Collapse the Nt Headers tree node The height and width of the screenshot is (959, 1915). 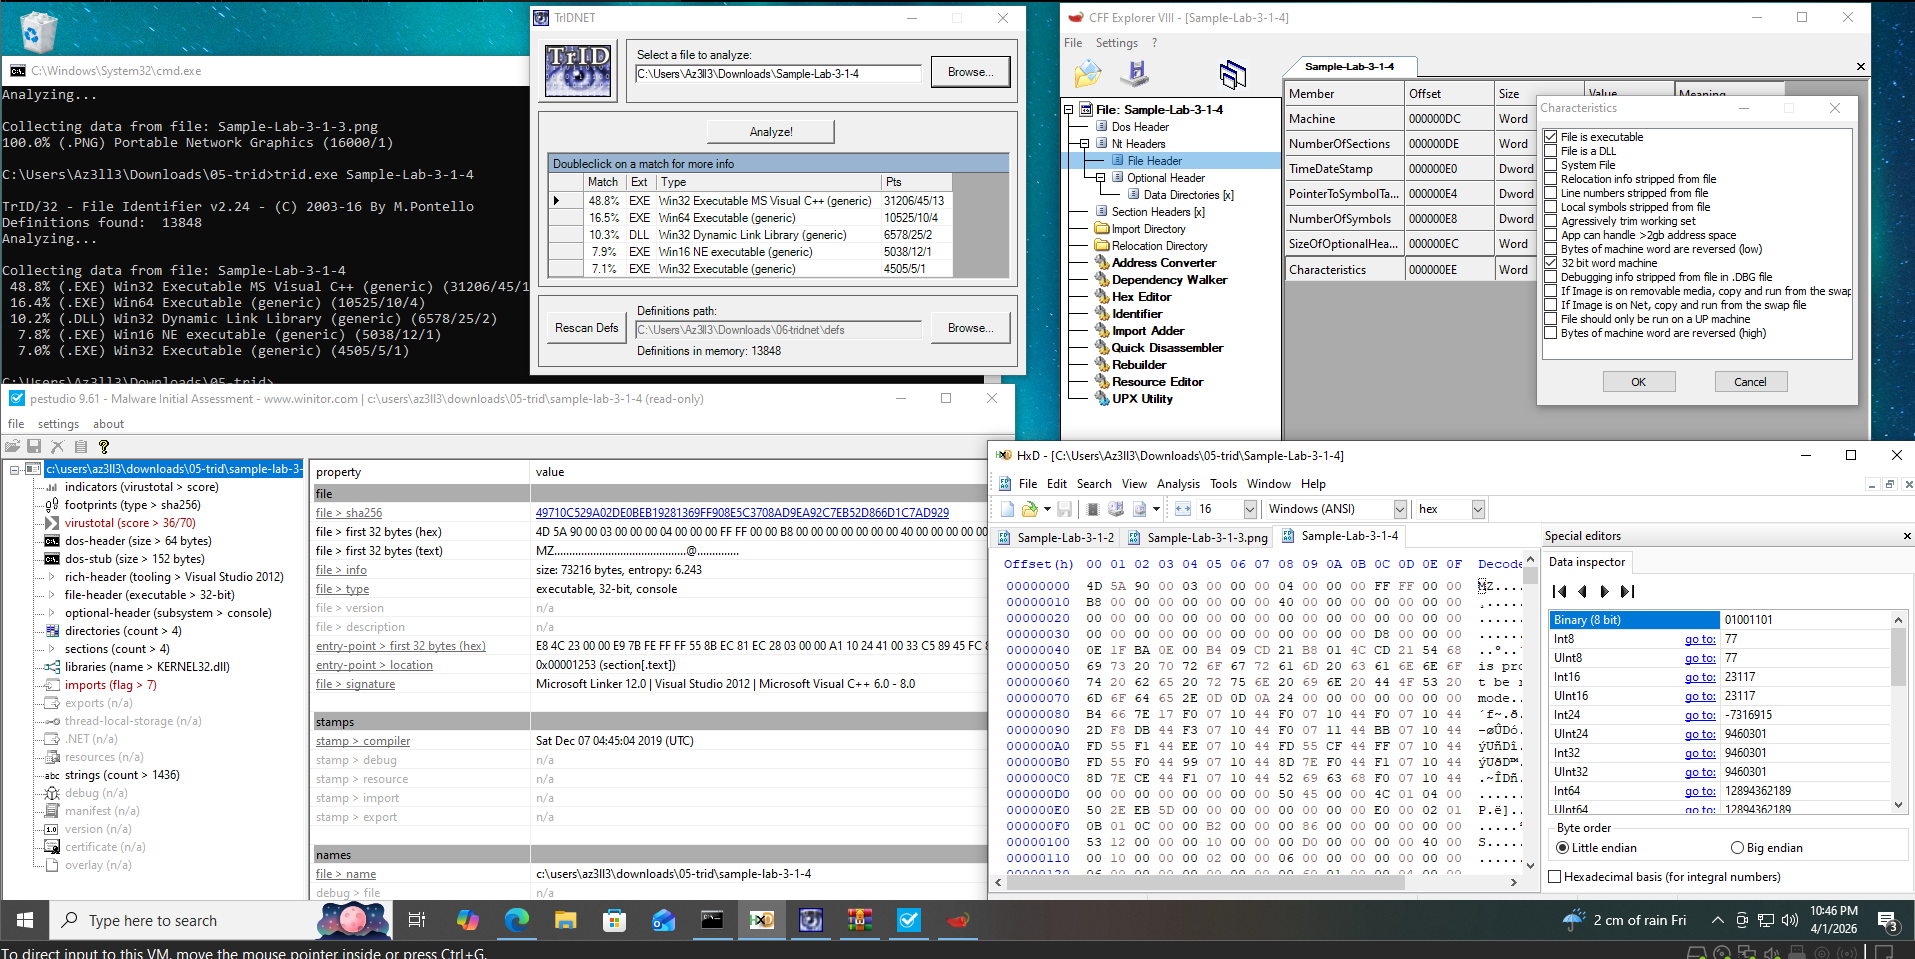tap(1084, 144)
